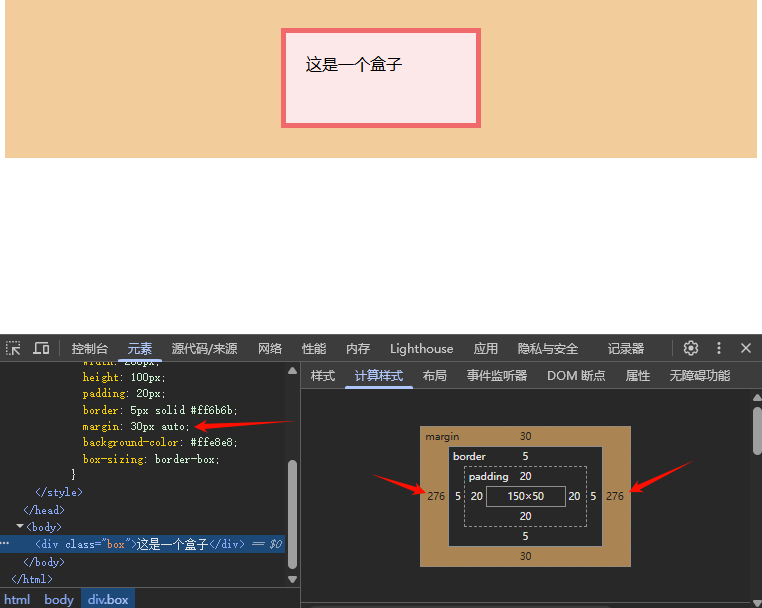Click the html breadcrumb
This screenshot has width=762, height=608.
tap(17, 599)
